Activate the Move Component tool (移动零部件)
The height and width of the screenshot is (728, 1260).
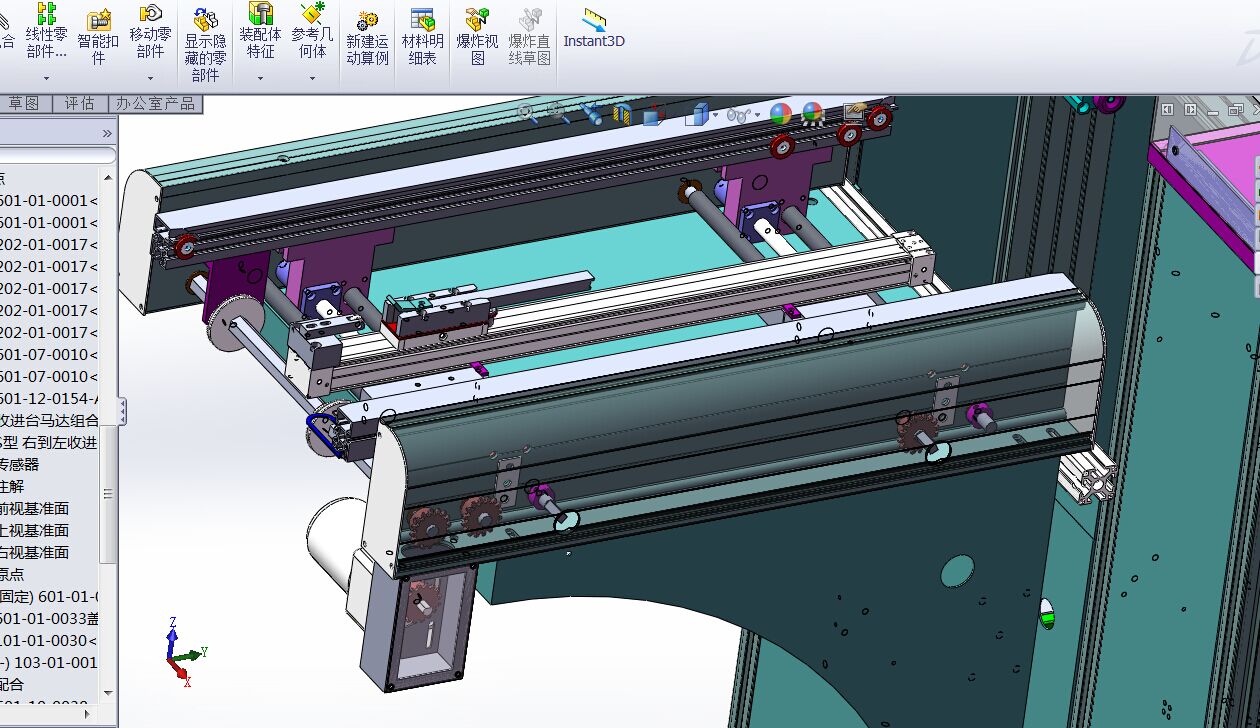150,30
